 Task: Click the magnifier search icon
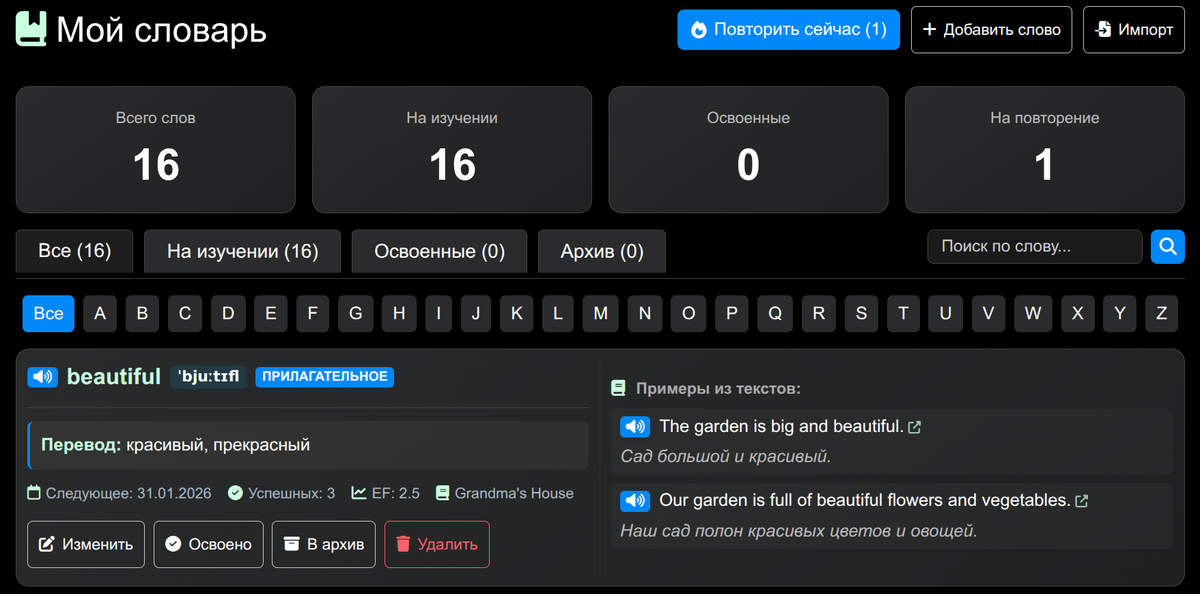tap(1167, 246)
